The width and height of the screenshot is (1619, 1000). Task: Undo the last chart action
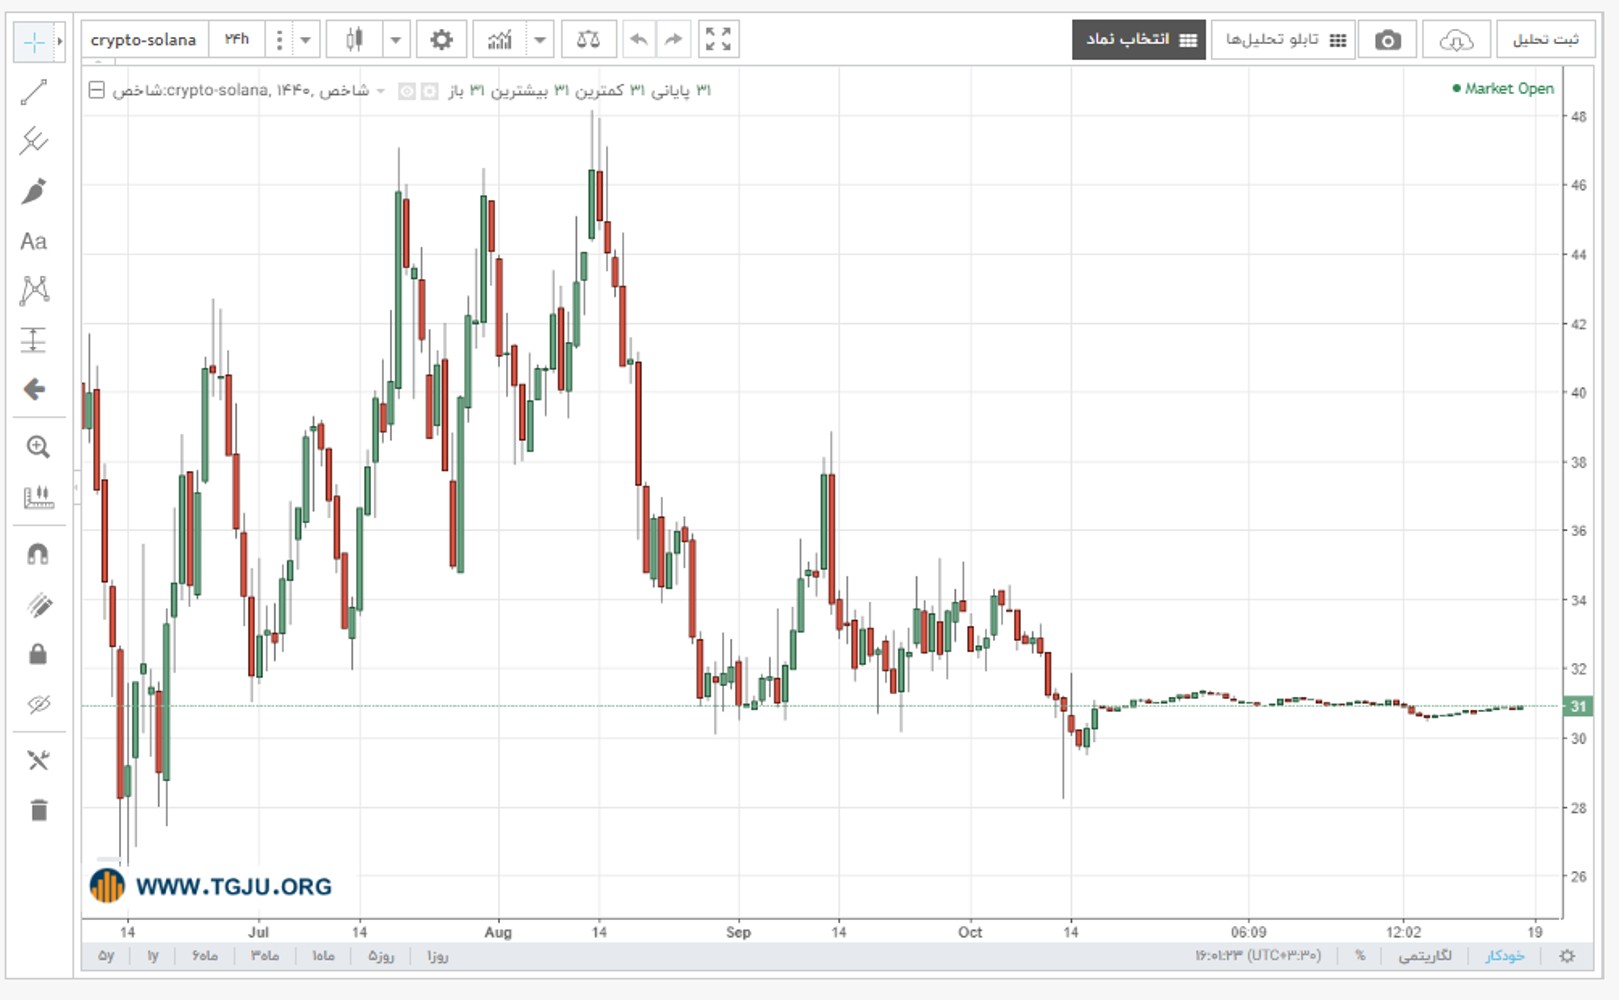[x=639, y=40]
